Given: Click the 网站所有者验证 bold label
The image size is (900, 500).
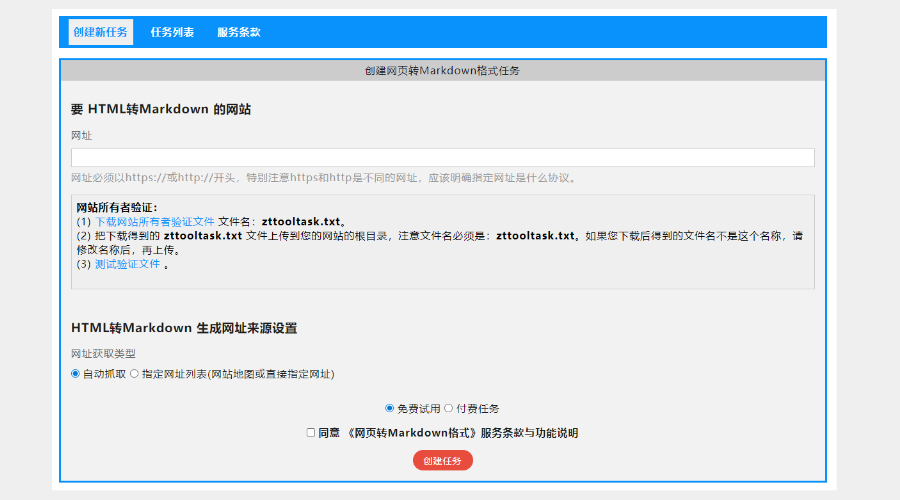Looking at the screenshot, I should pyautogui.click(x=117, y=207).
